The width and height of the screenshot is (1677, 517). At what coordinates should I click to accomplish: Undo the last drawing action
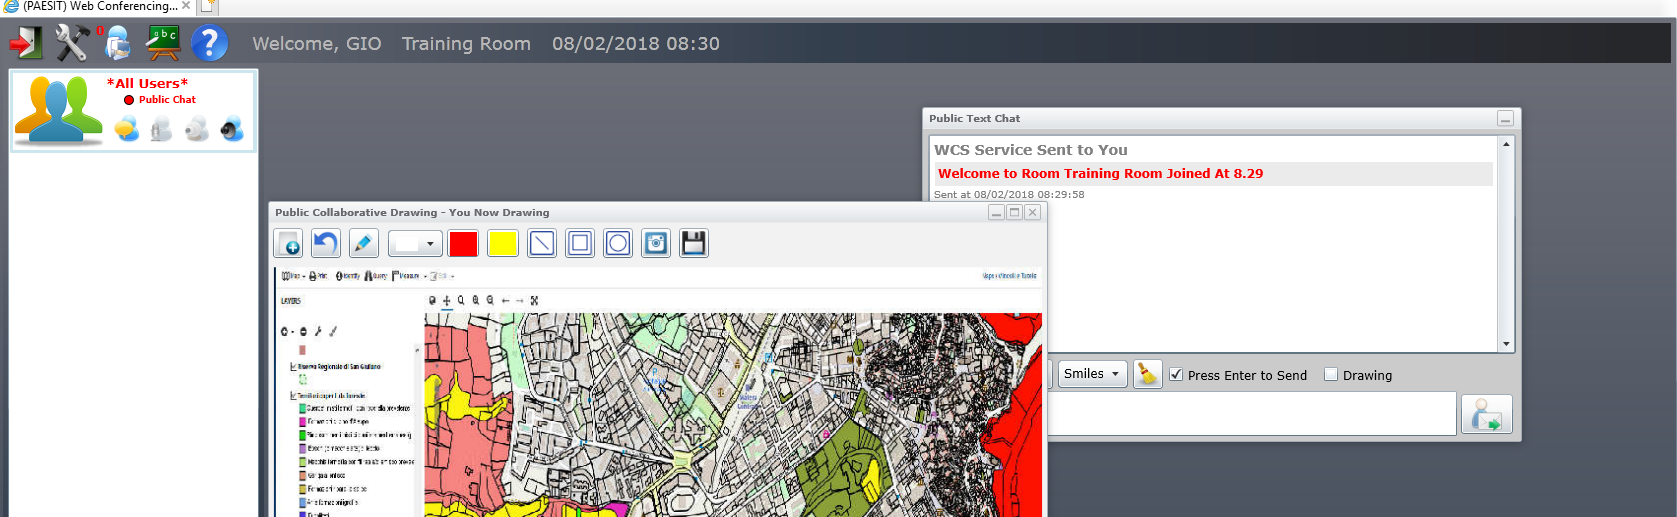pyautogui.click(x=325, y=243)
